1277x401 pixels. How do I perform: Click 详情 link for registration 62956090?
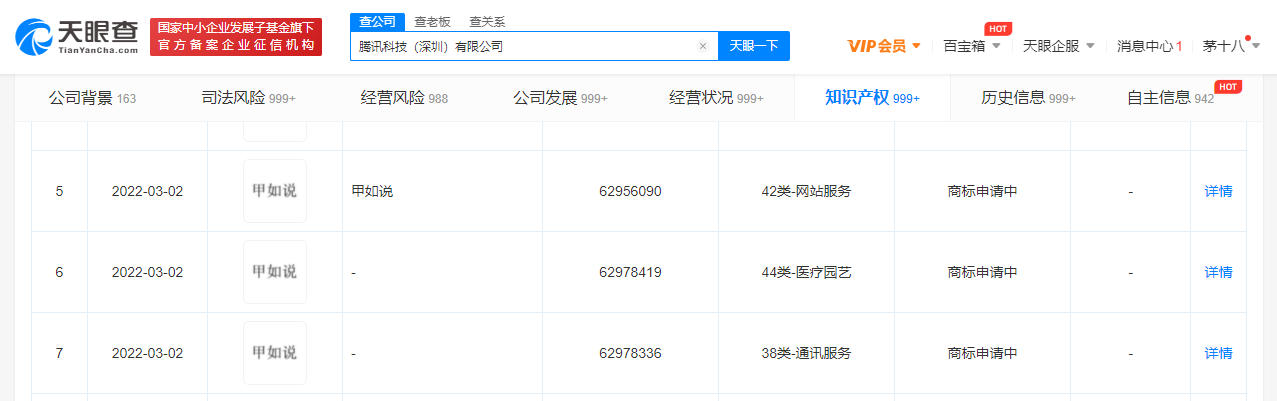[1218, 191]
